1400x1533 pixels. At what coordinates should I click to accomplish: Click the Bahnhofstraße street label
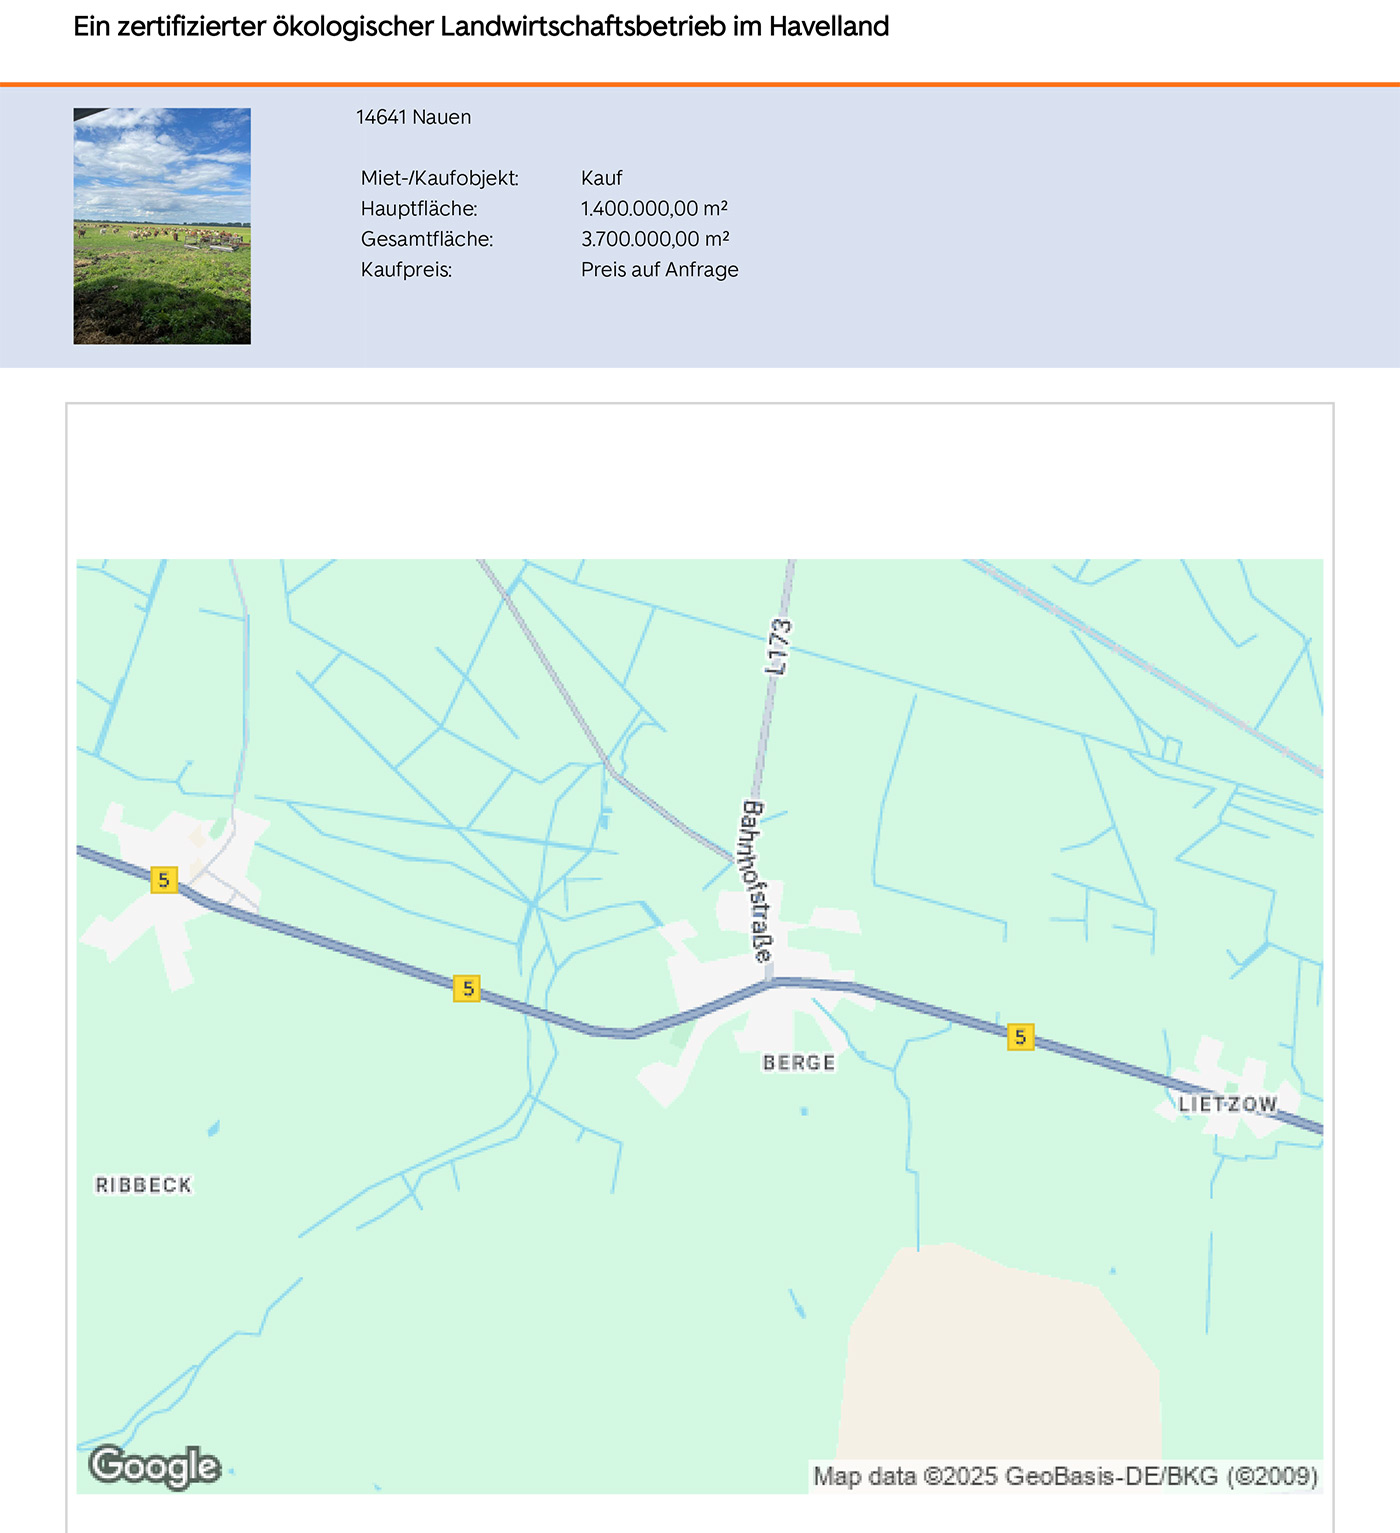pos(757,882)
